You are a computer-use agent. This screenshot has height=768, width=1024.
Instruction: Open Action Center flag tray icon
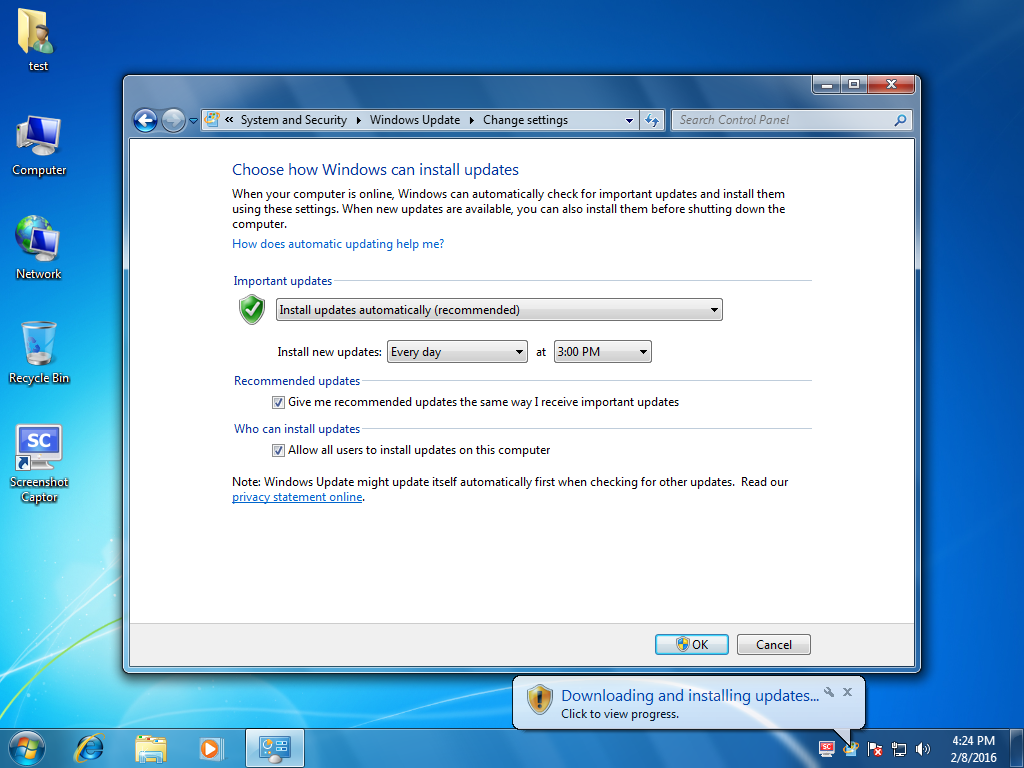[875, 748]
